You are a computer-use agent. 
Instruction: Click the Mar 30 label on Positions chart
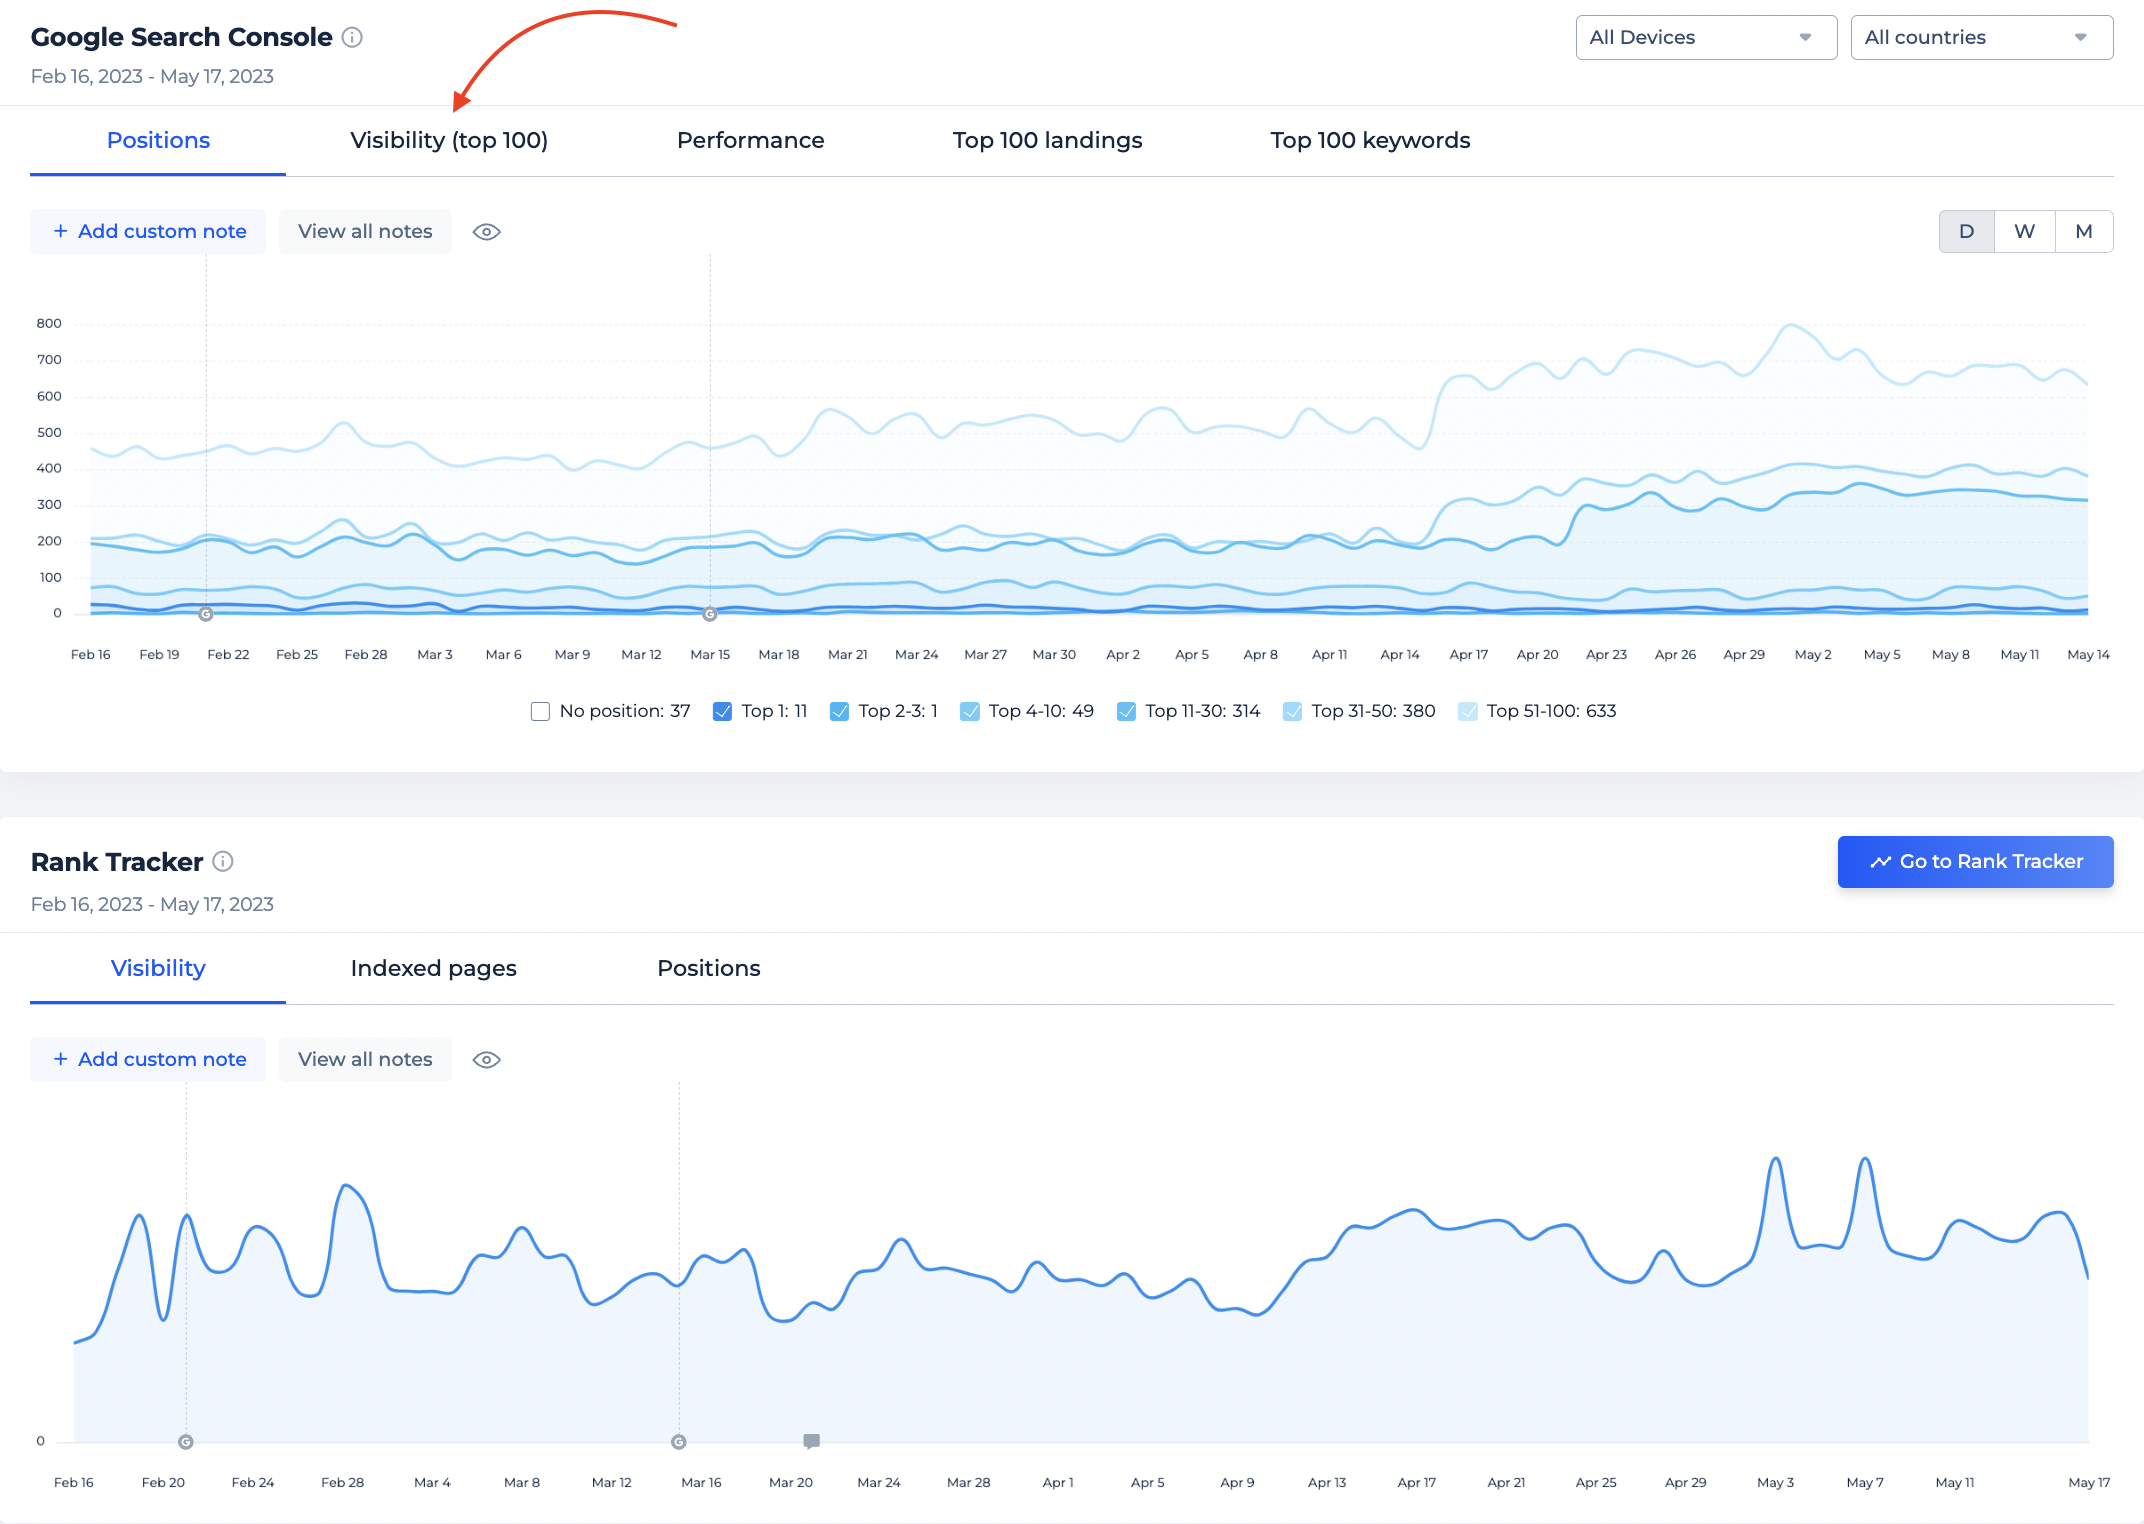point(1054,654)
